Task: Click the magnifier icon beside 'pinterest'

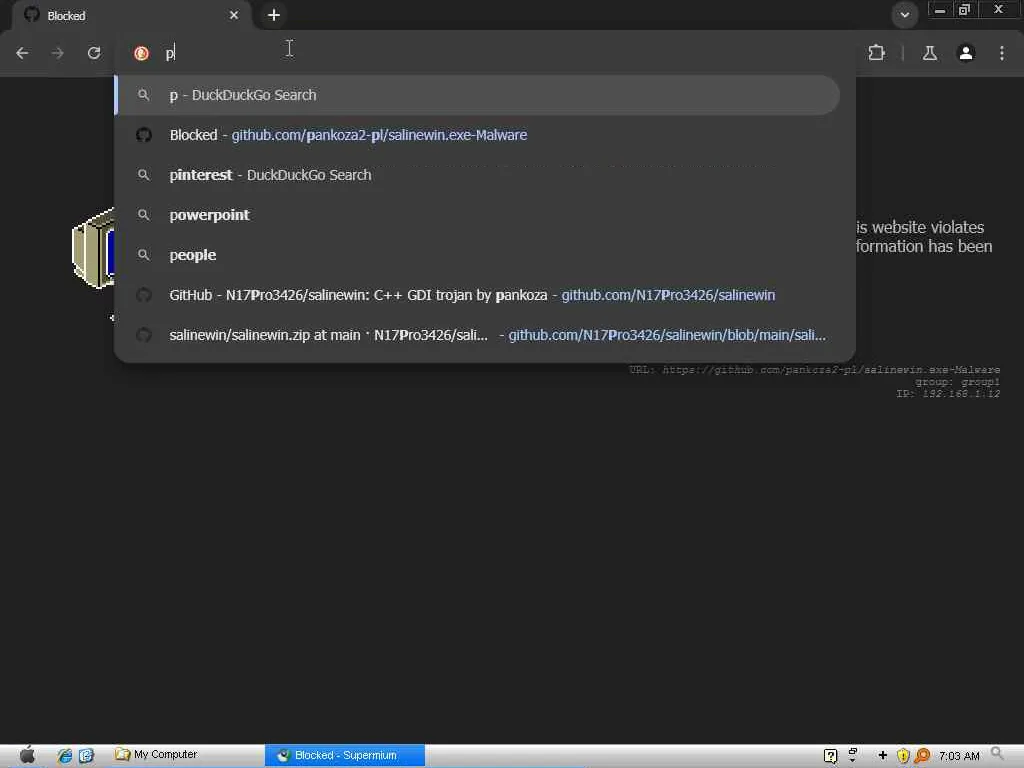Action: 144,175
